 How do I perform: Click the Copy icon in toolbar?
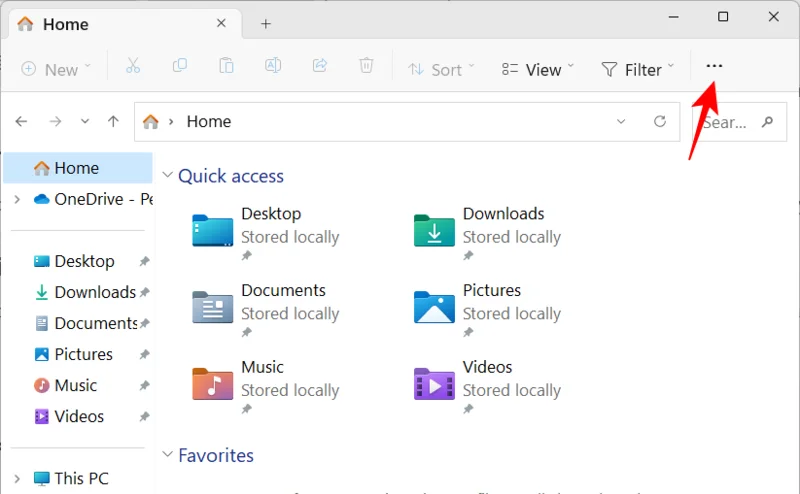pyautogui.click(x=180, y=65)
